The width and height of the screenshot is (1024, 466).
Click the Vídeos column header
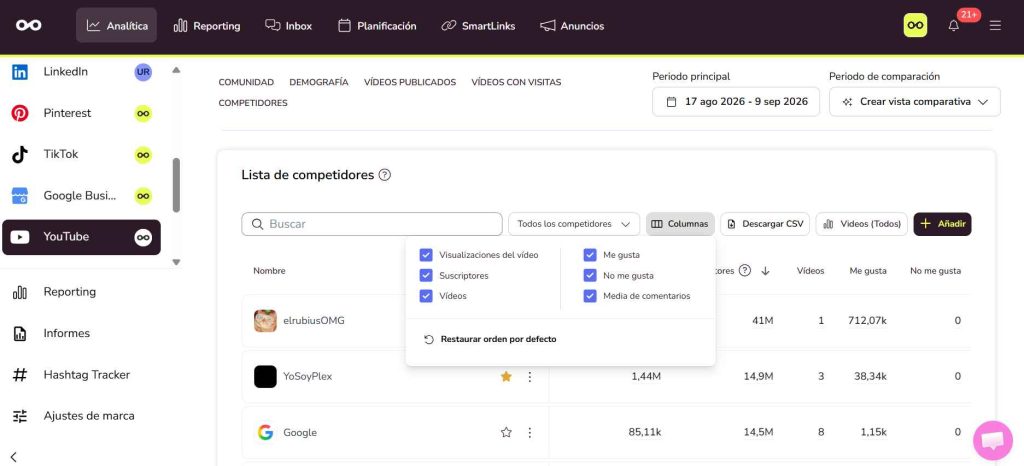click(810, 271)
